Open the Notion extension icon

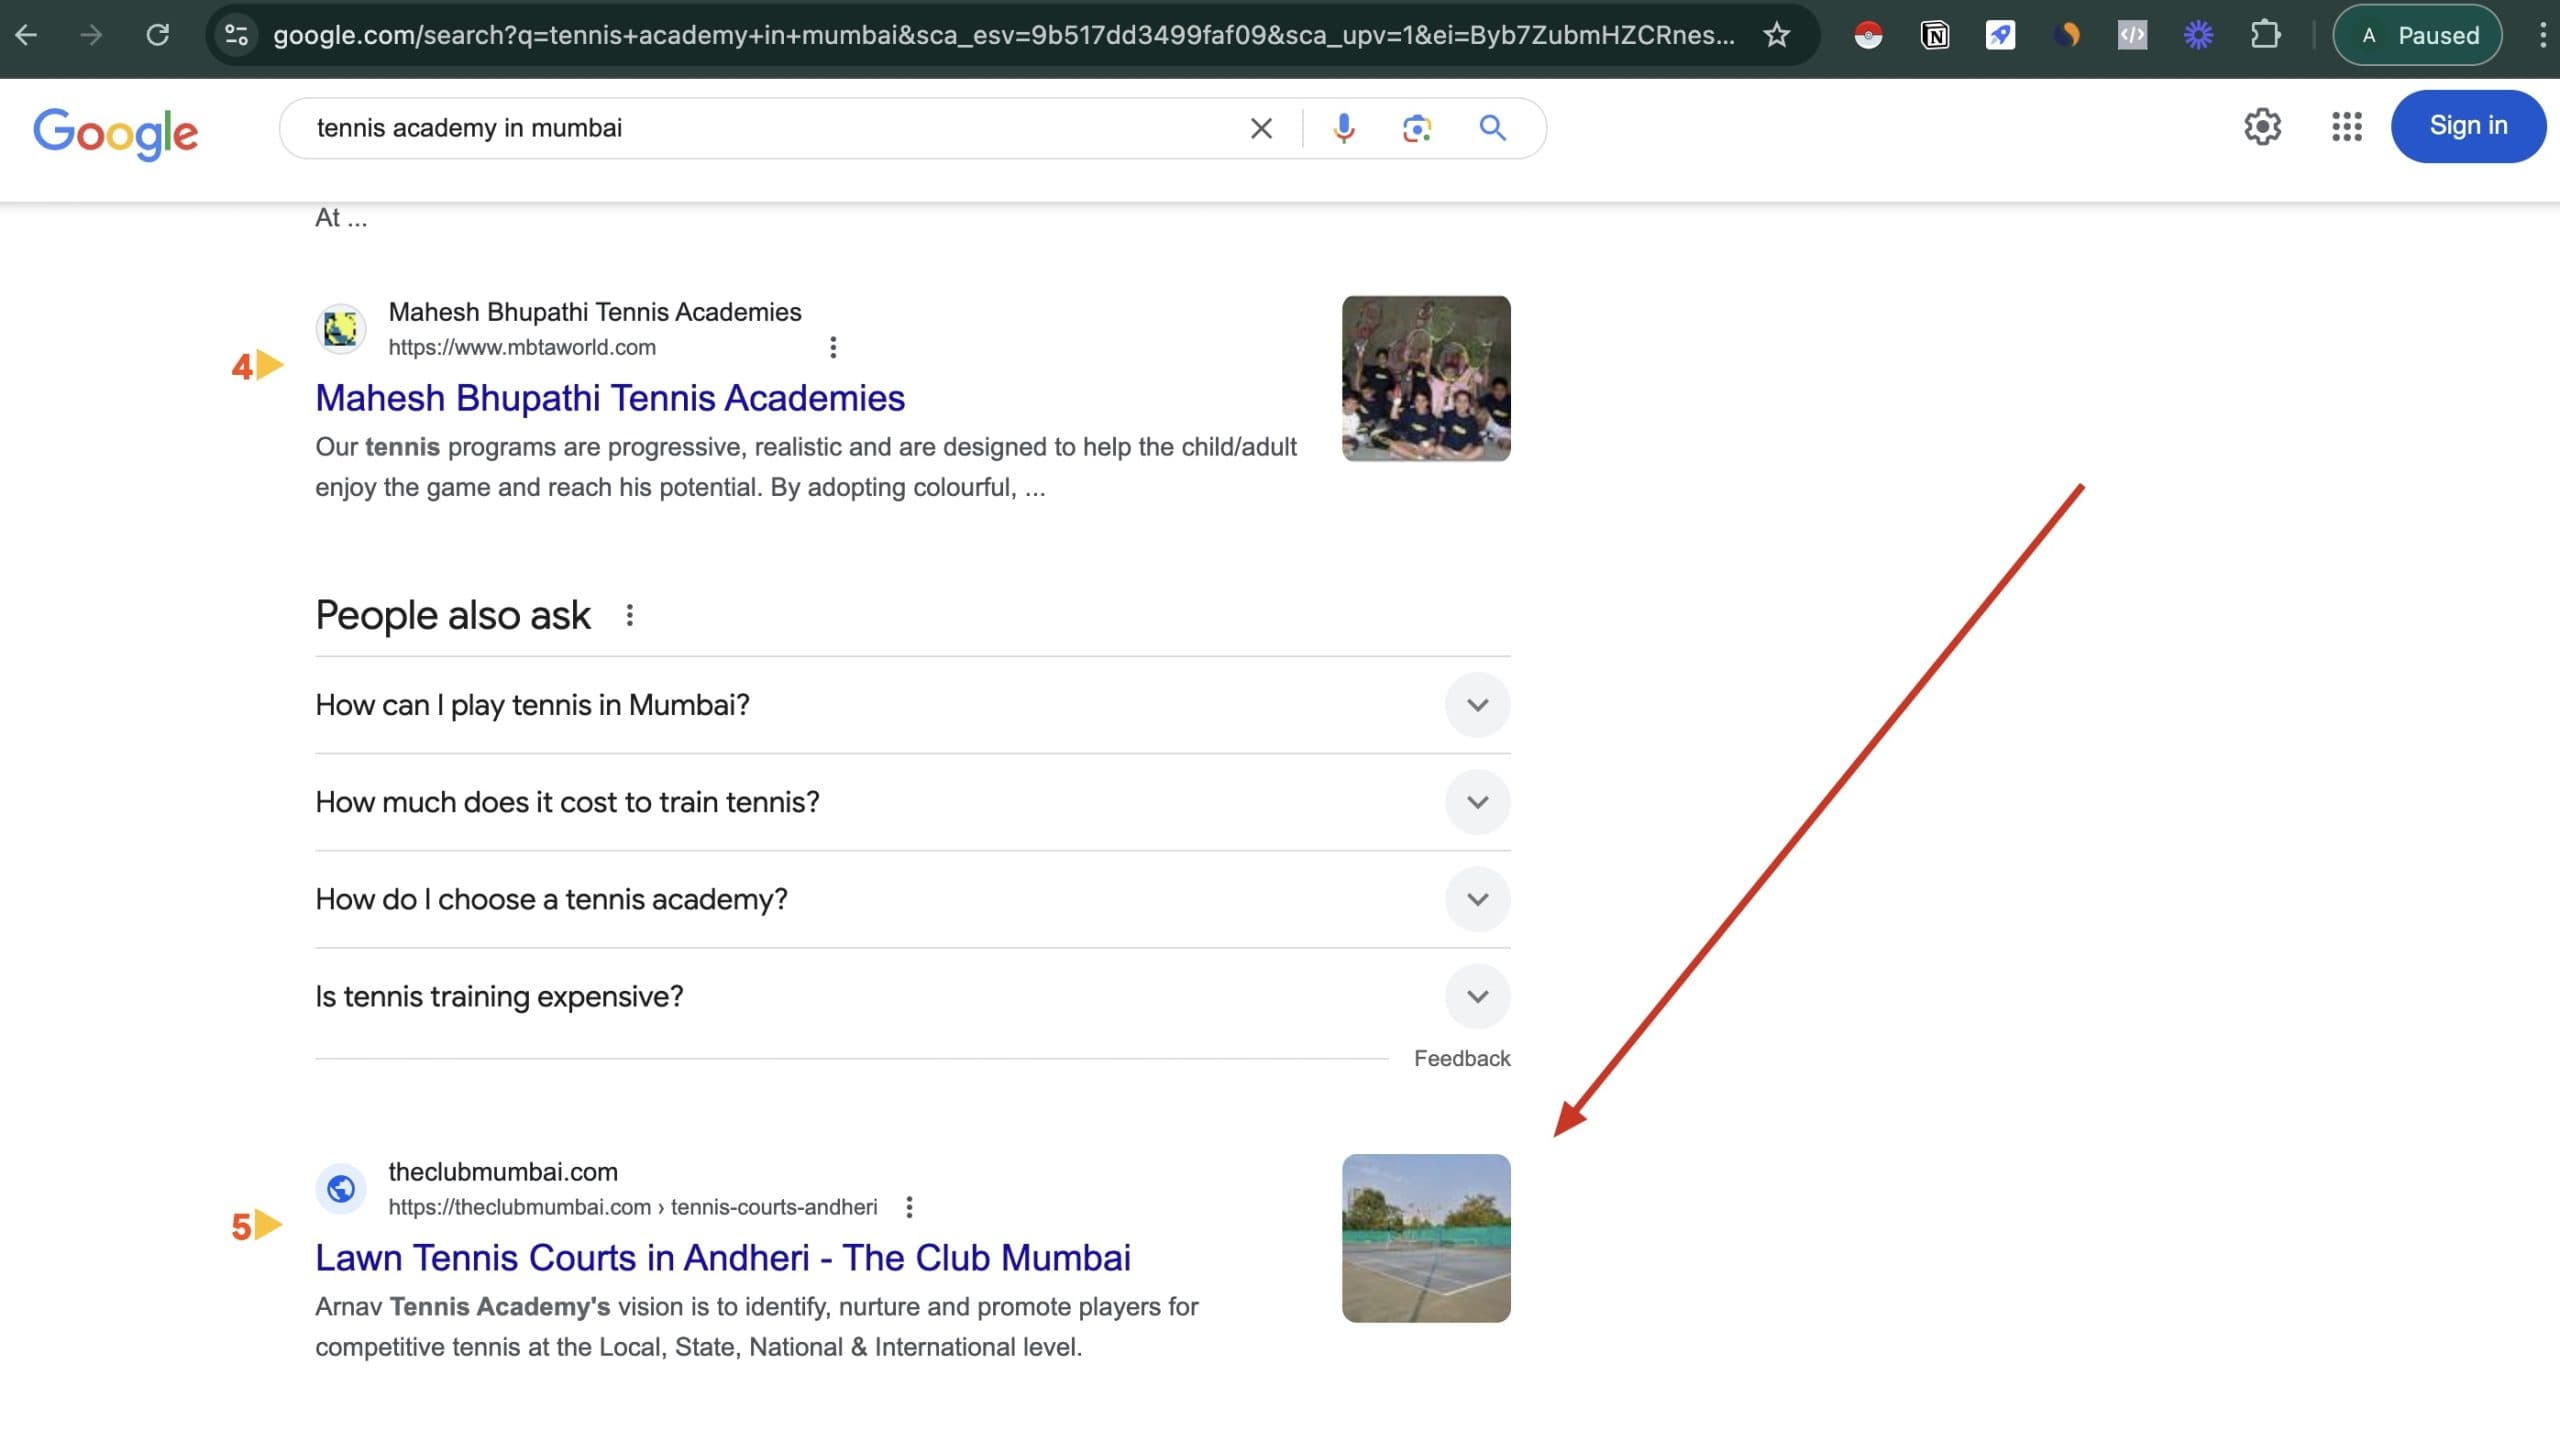click(1935, 36)
